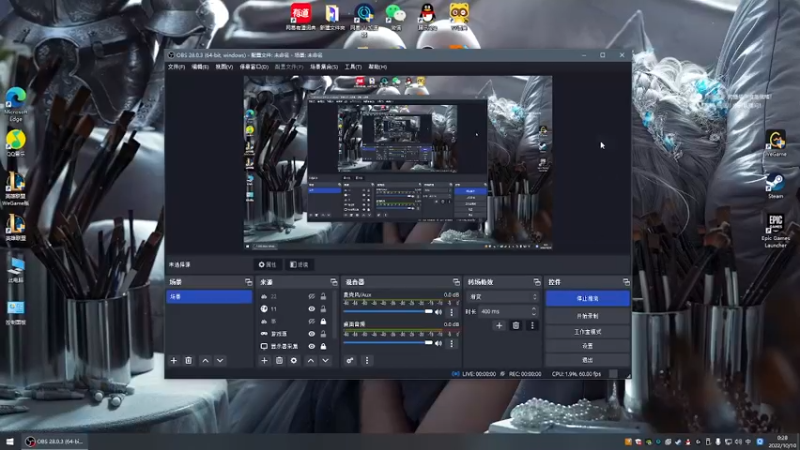Viewport: 800px width, 450px height.
Task: Undock the Scenes panel via its pop-out icon
Action: 248,282
